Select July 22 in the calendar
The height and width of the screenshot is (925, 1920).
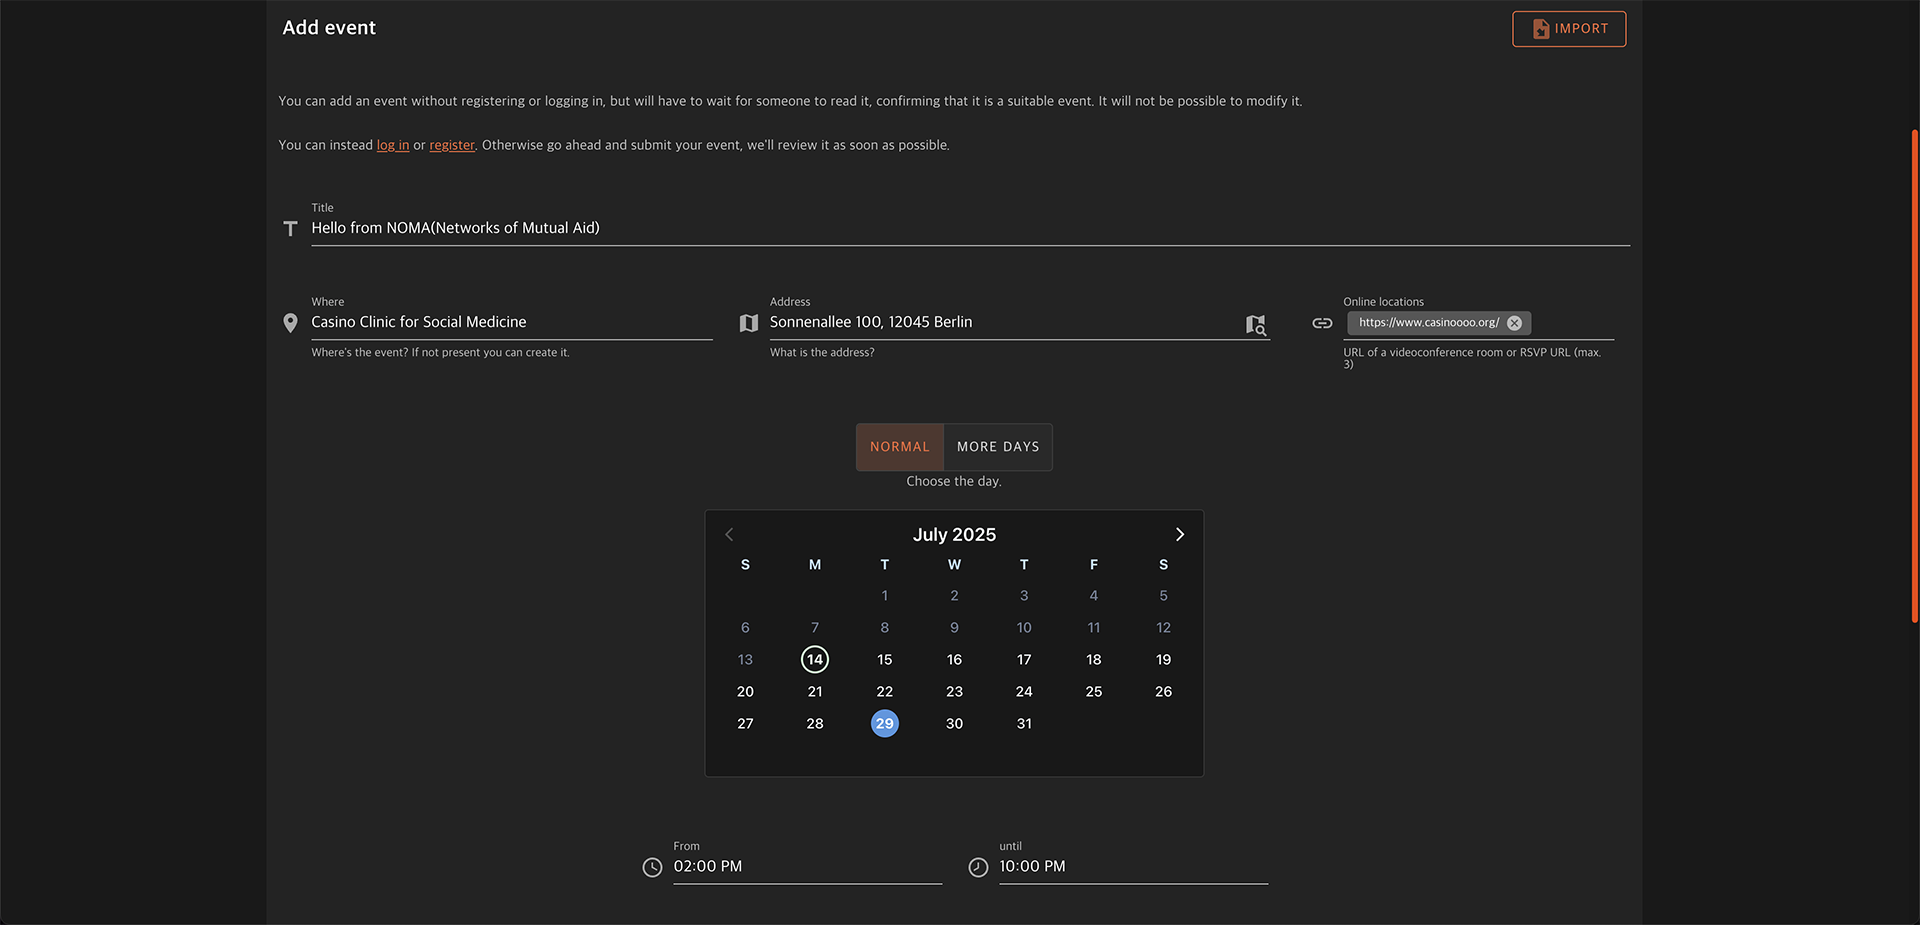pyautogui.click(x=884, y=692)
